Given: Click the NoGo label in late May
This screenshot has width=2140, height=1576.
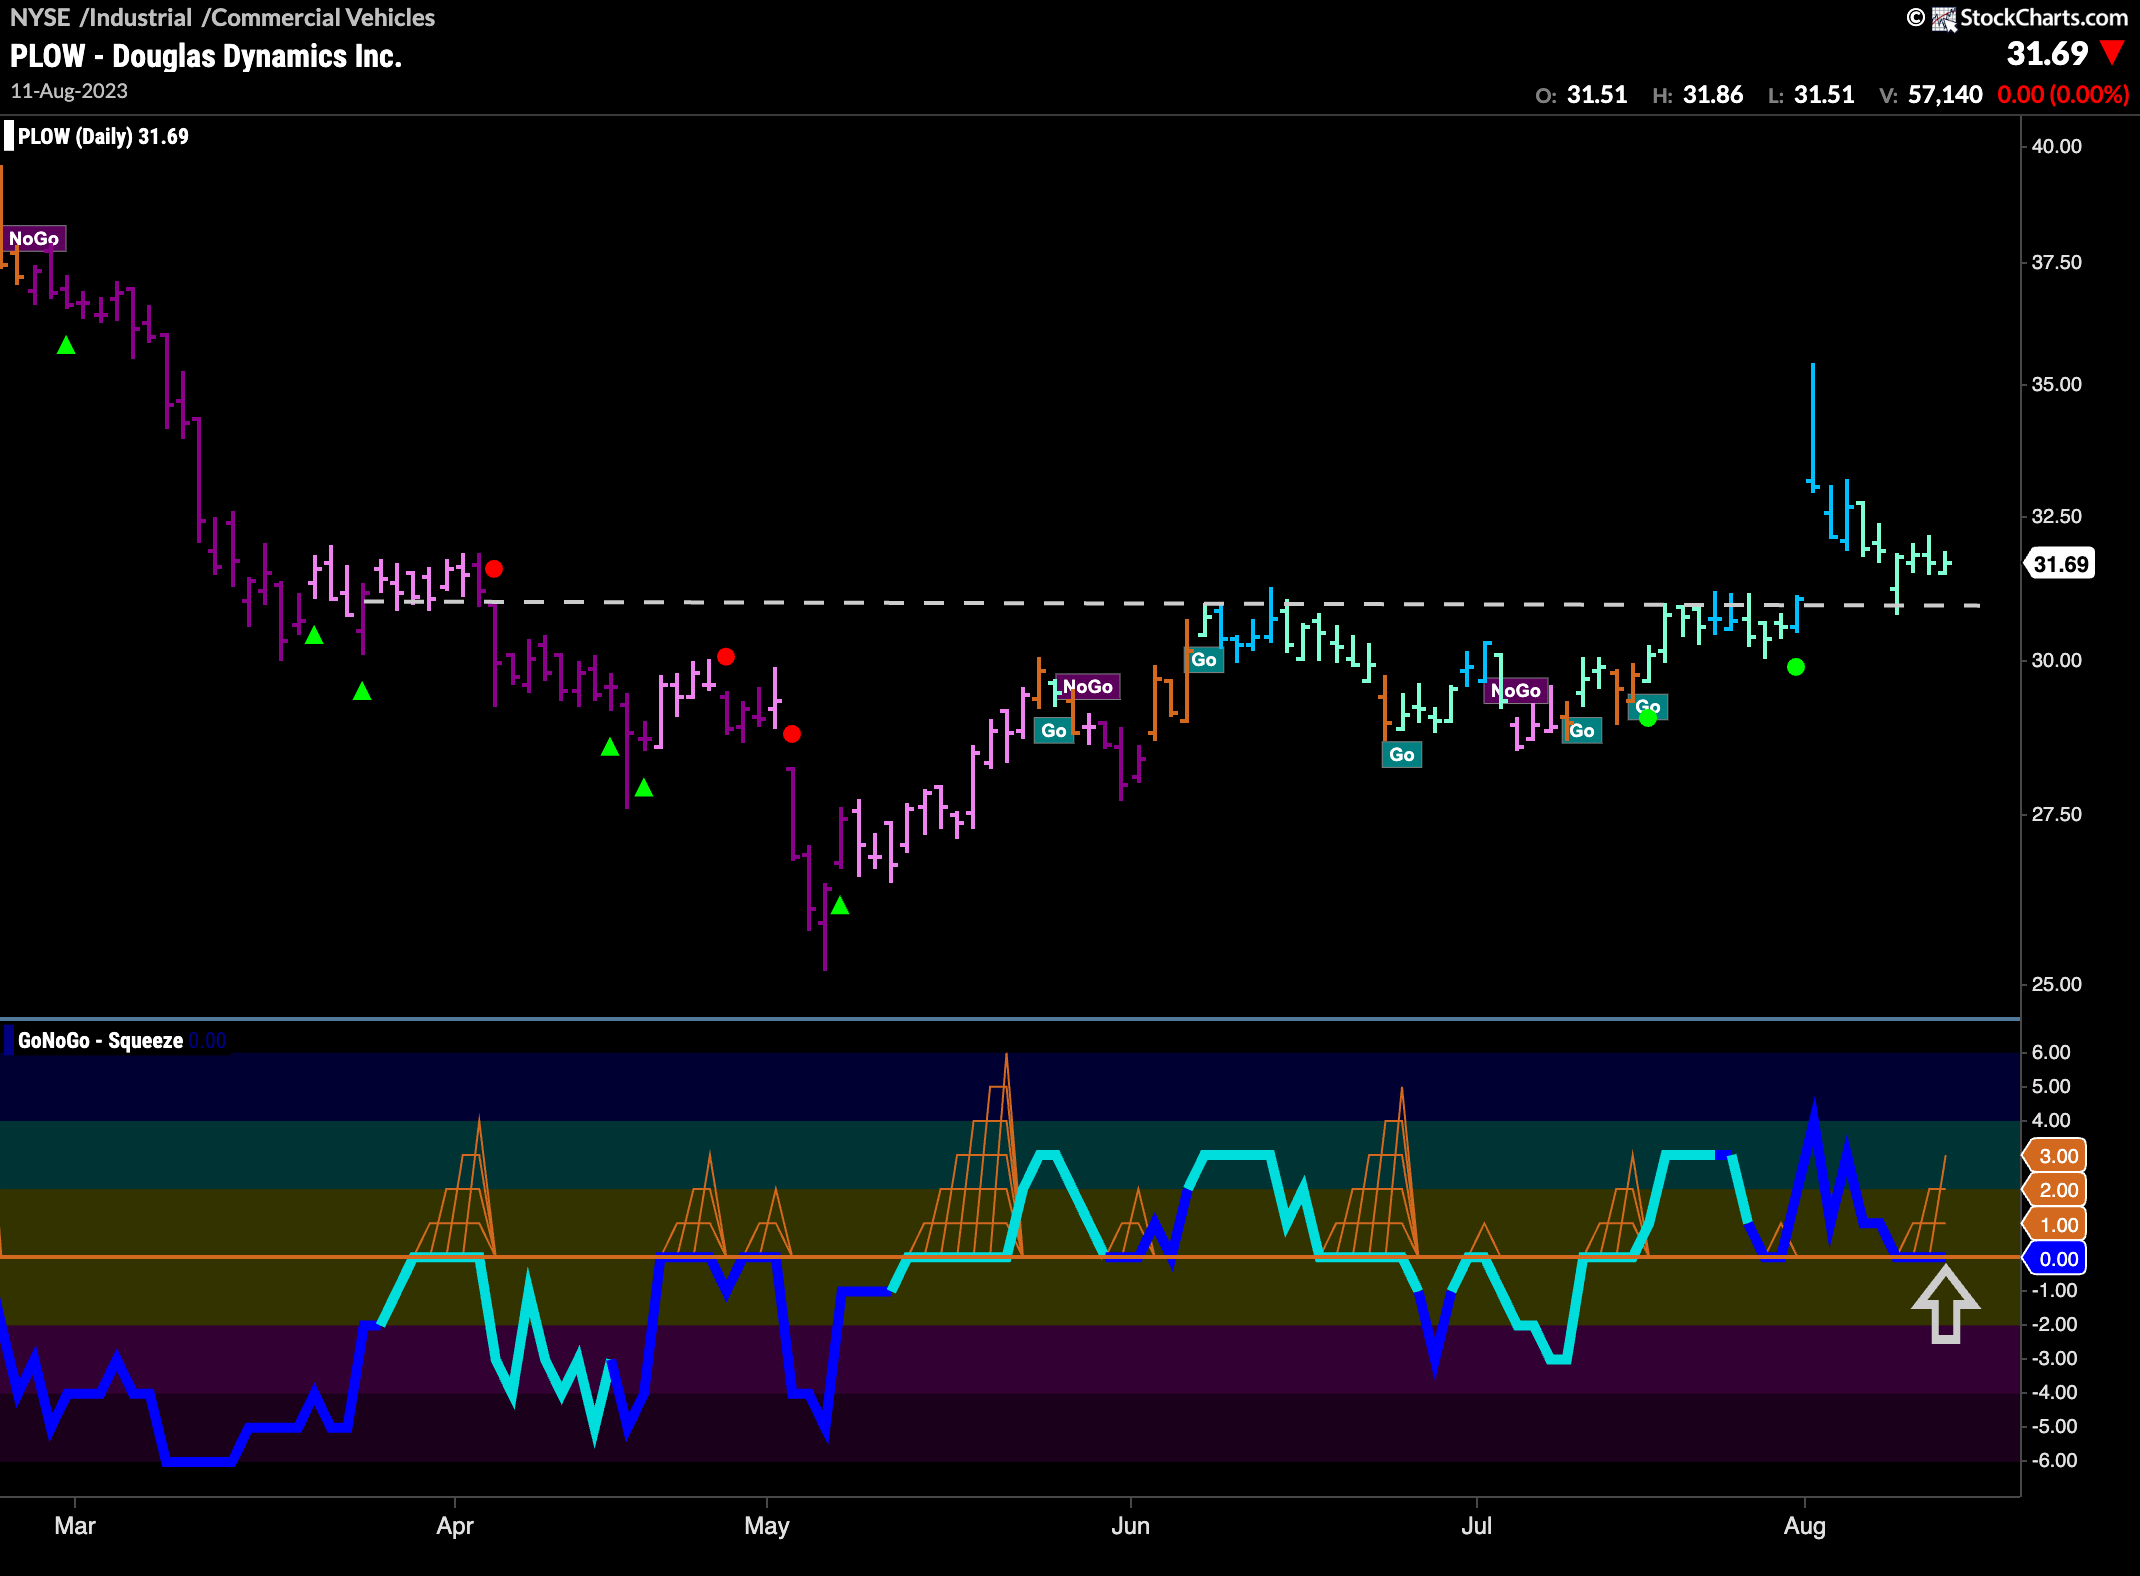Looking at the screenshot, I should coord(1088,686).
